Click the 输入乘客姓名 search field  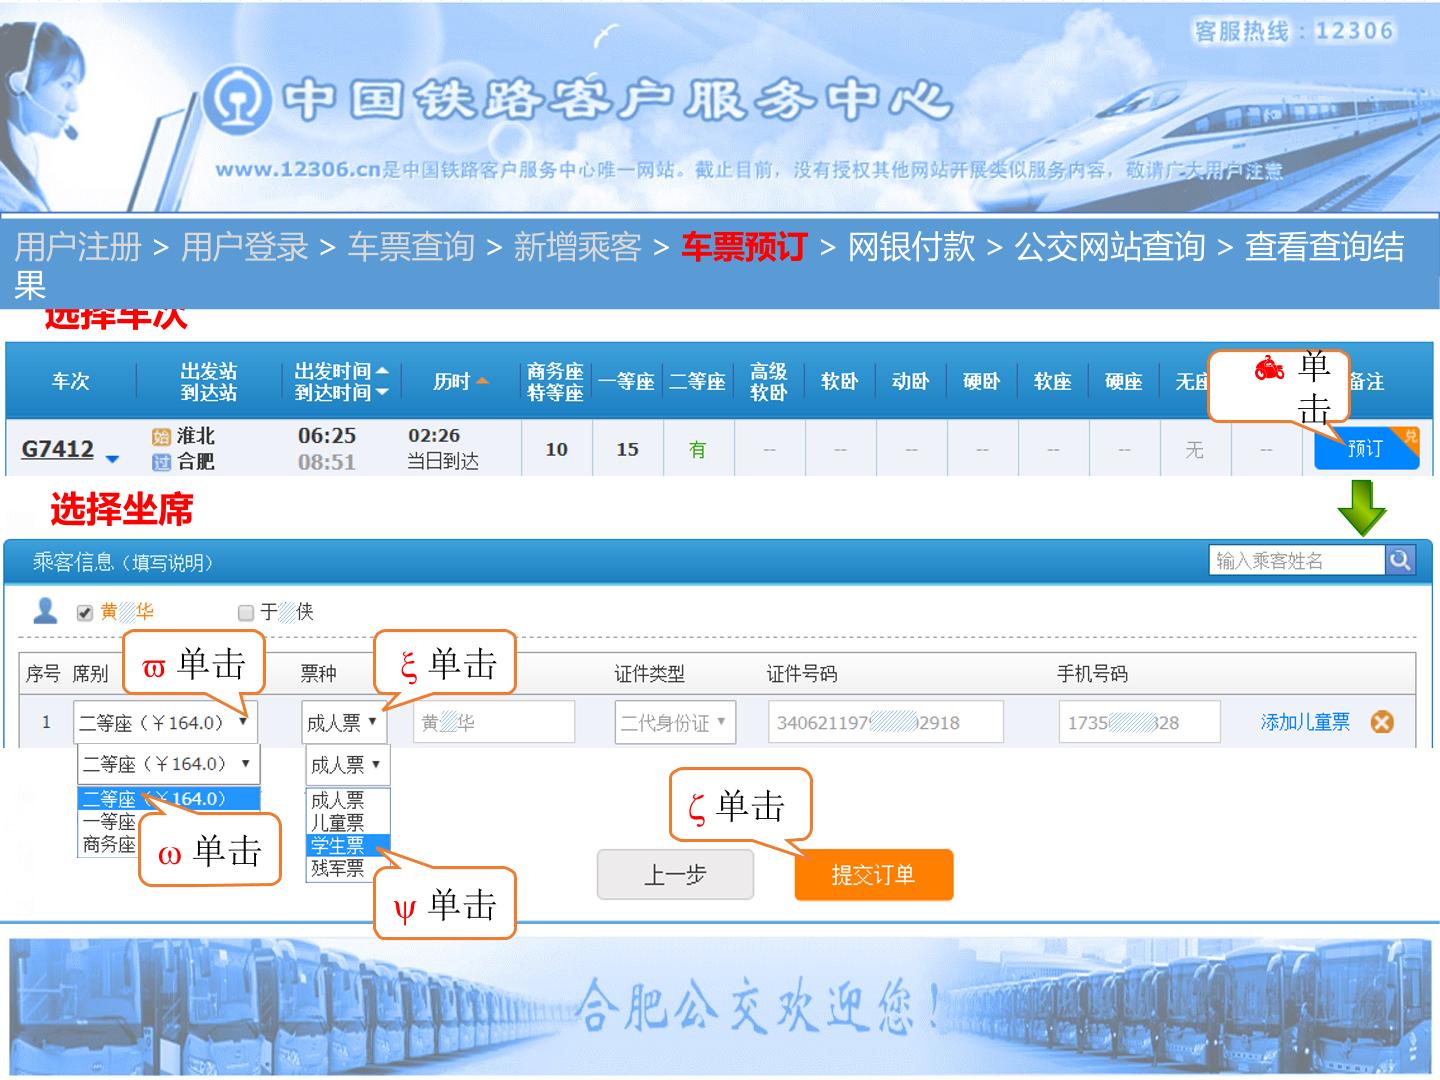coord(1296,561)
